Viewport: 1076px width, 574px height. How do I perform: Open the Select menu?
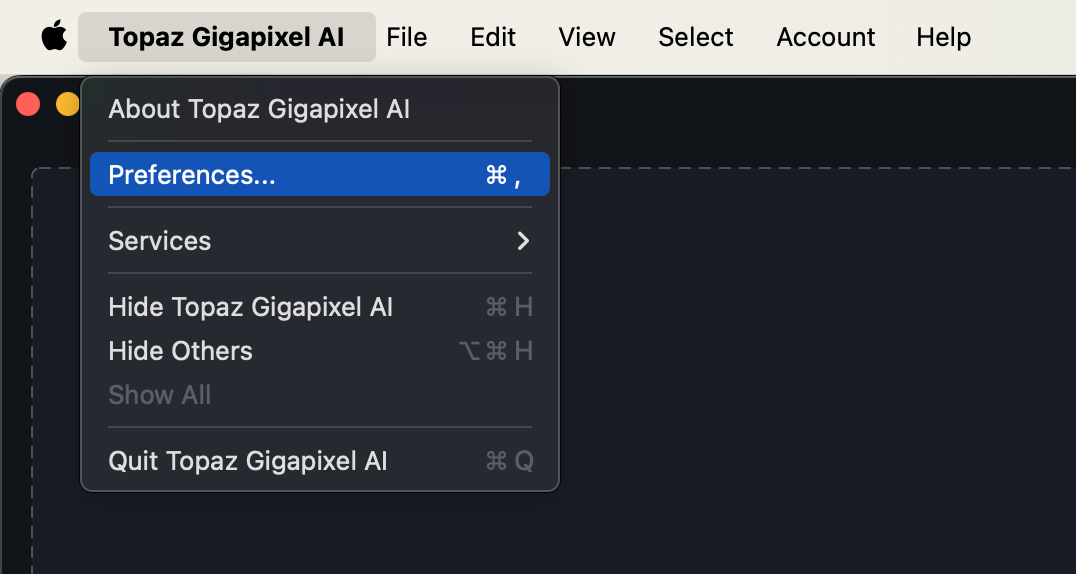695,37
